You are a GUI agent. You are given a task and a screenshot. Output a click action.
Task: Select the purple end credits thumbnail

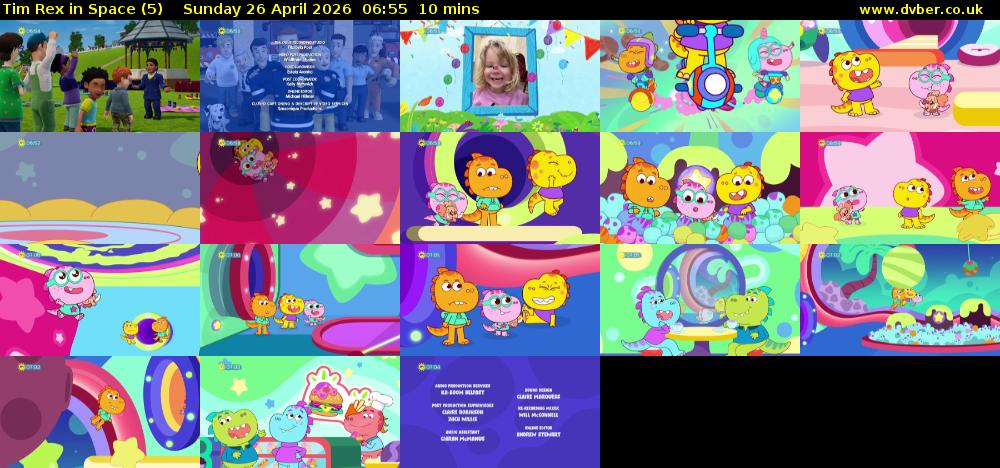coord(500,412)
